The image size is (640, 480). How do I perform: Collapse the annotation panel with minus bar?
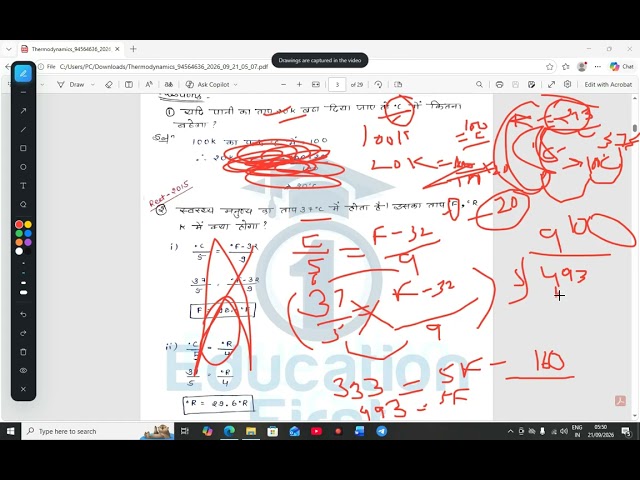23,92
